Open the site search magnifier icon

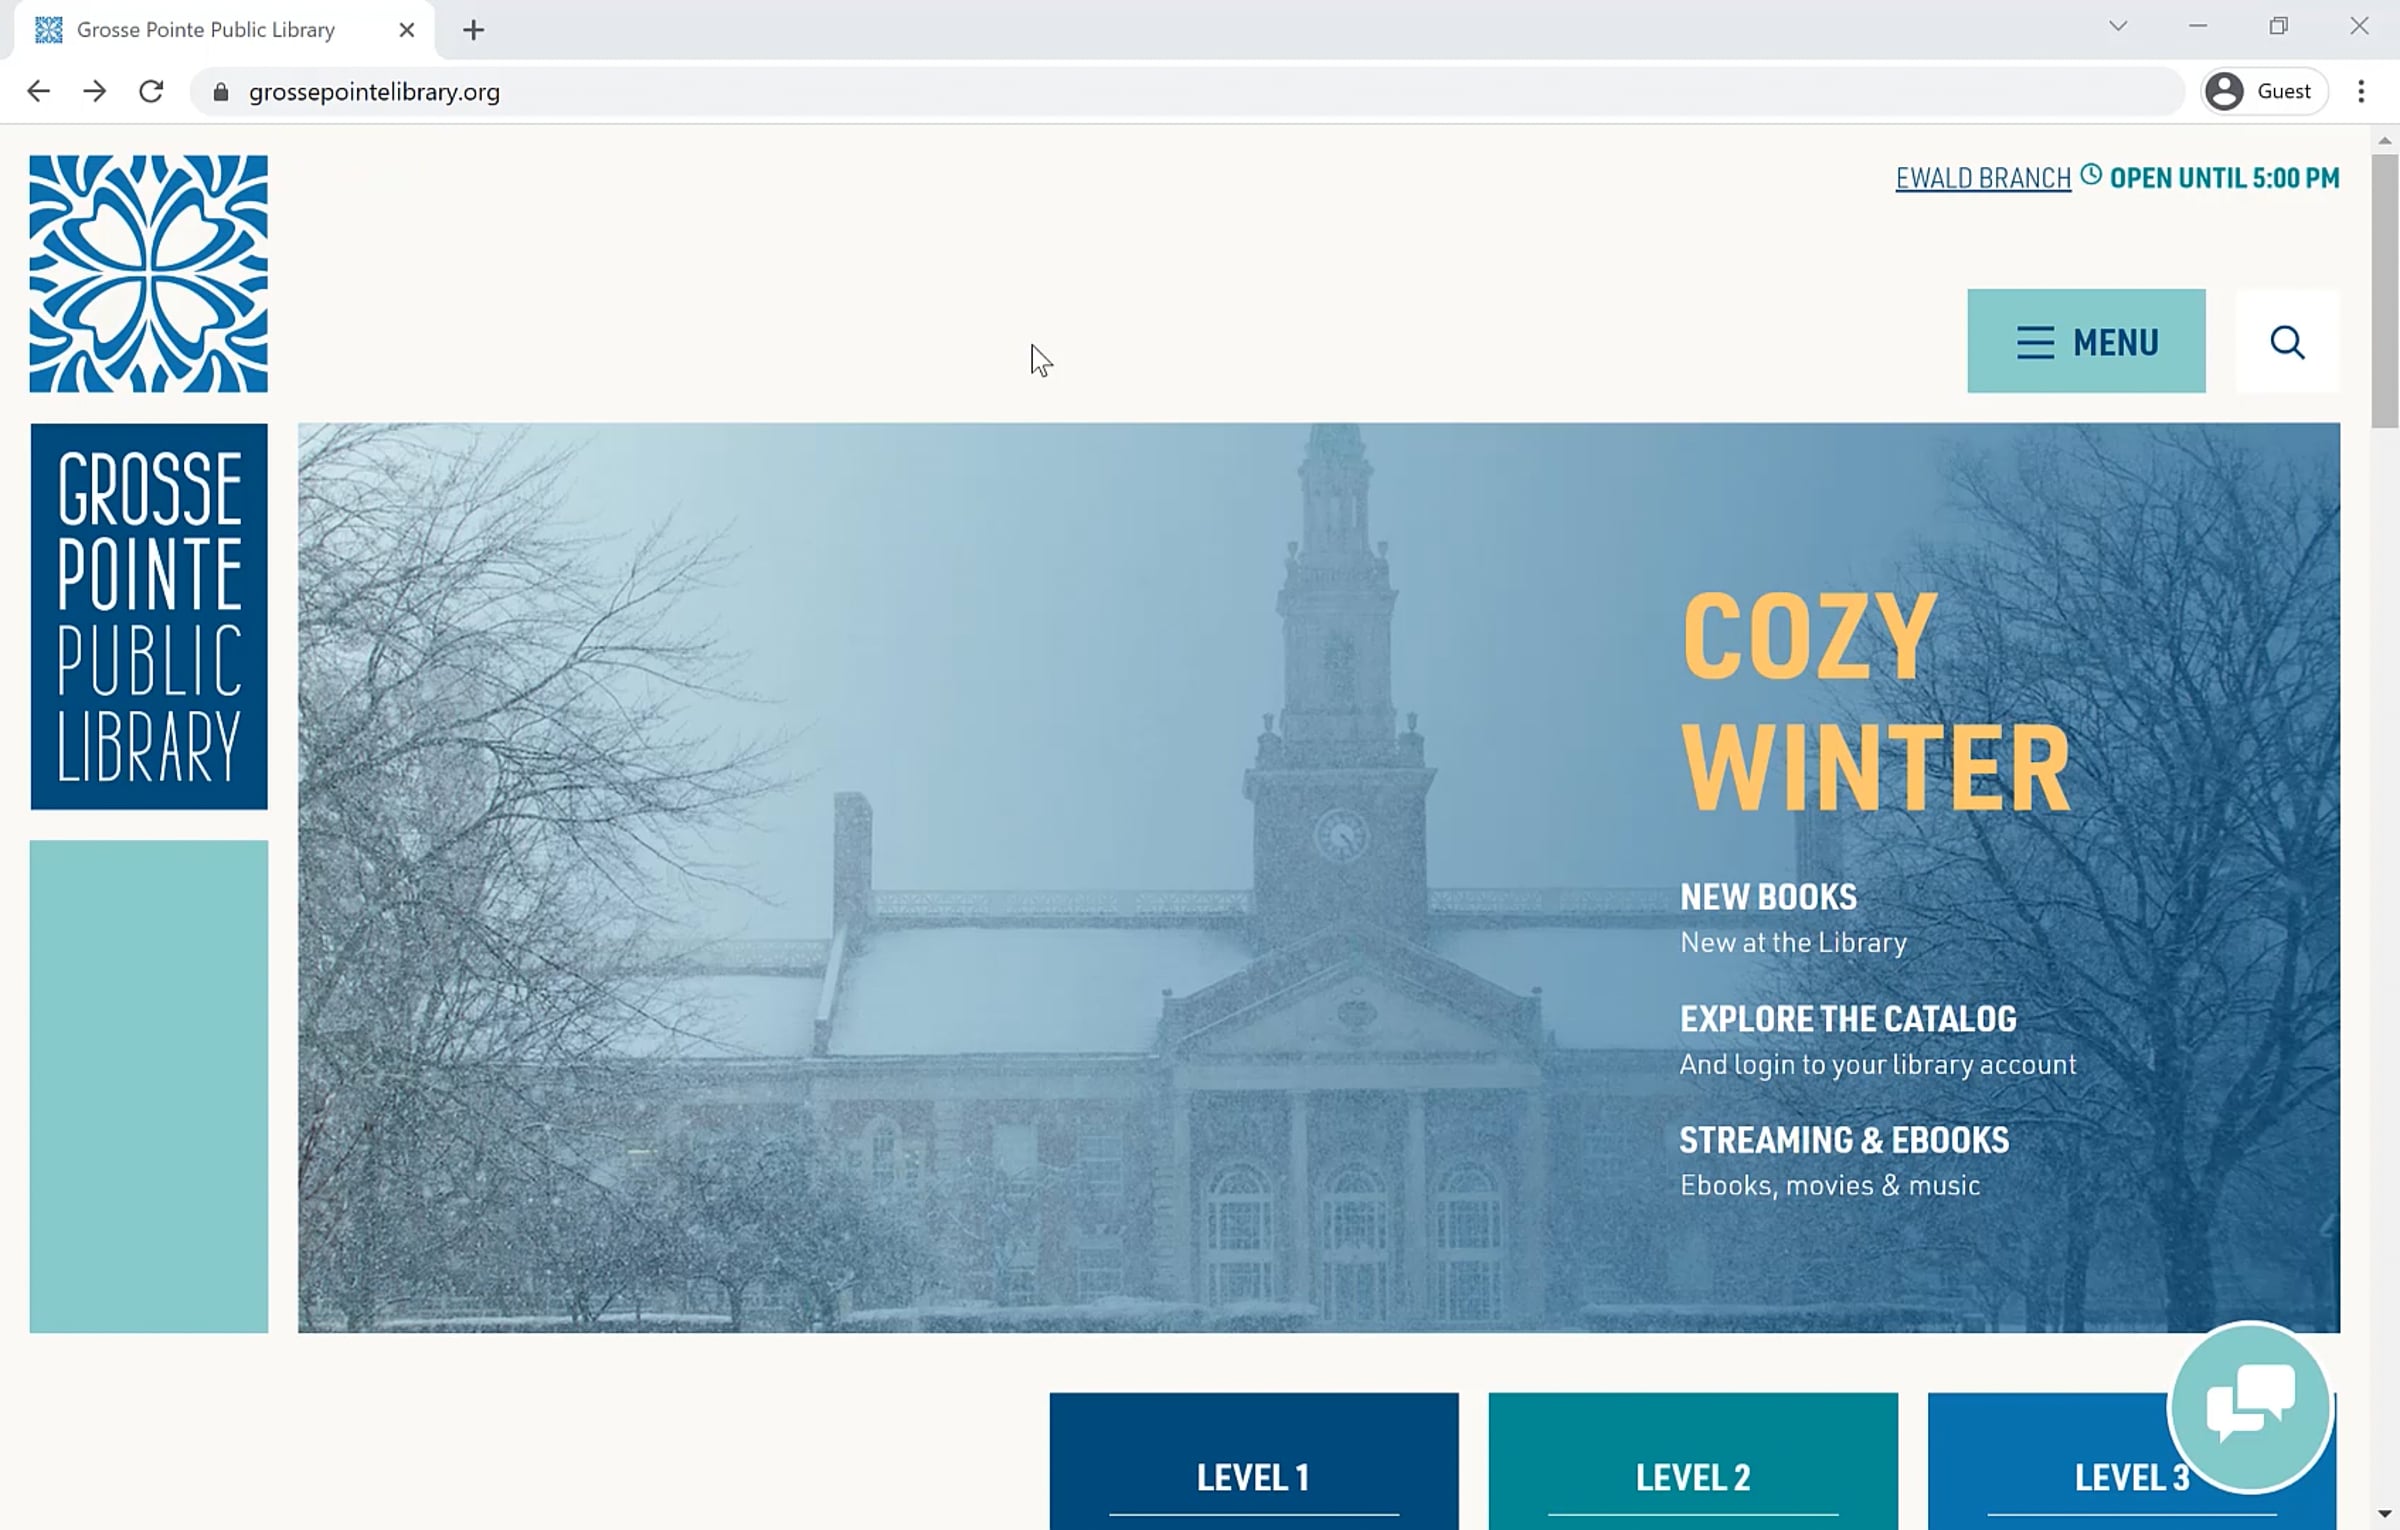pyautogui.click(x=2286, y=342)
